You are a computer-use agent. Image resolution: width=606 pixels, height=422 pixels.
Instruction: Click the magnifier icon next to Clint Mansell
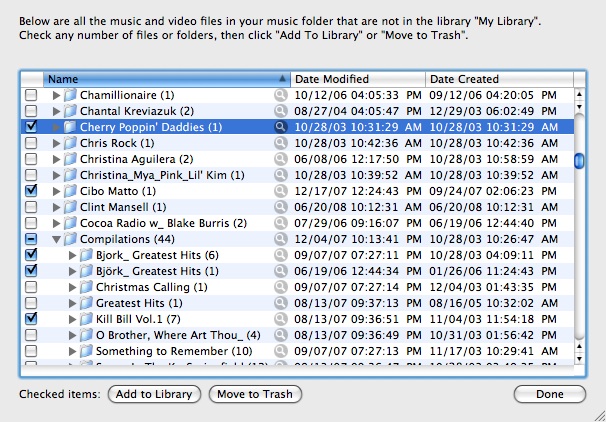click(x=281, y=207)
